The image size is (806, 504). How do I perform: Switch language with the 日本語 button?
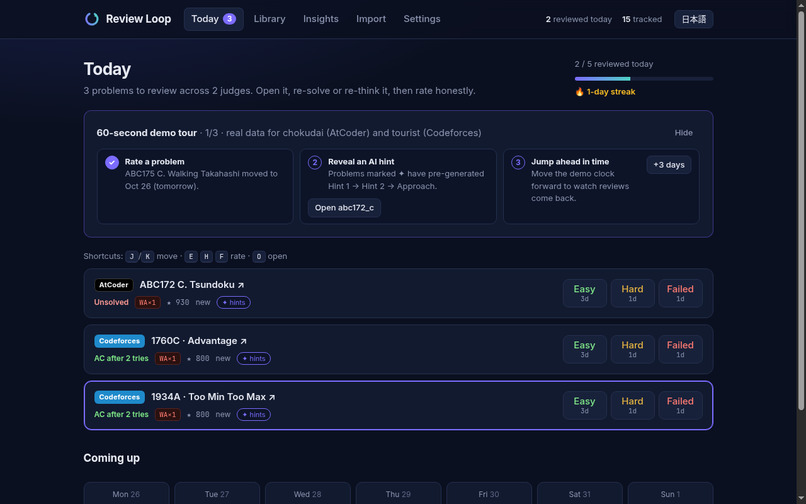click(x=693, y=20)
